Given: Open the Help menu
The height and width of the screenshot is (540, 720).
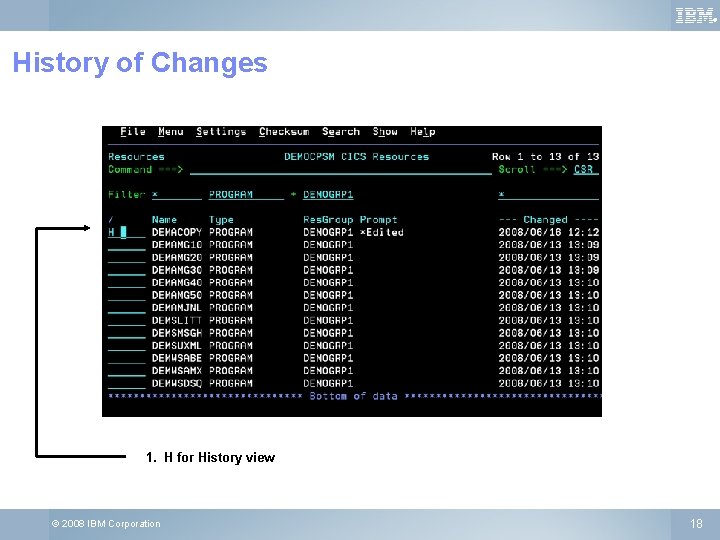Looking at the screenshot, I should tap(422, 132).
